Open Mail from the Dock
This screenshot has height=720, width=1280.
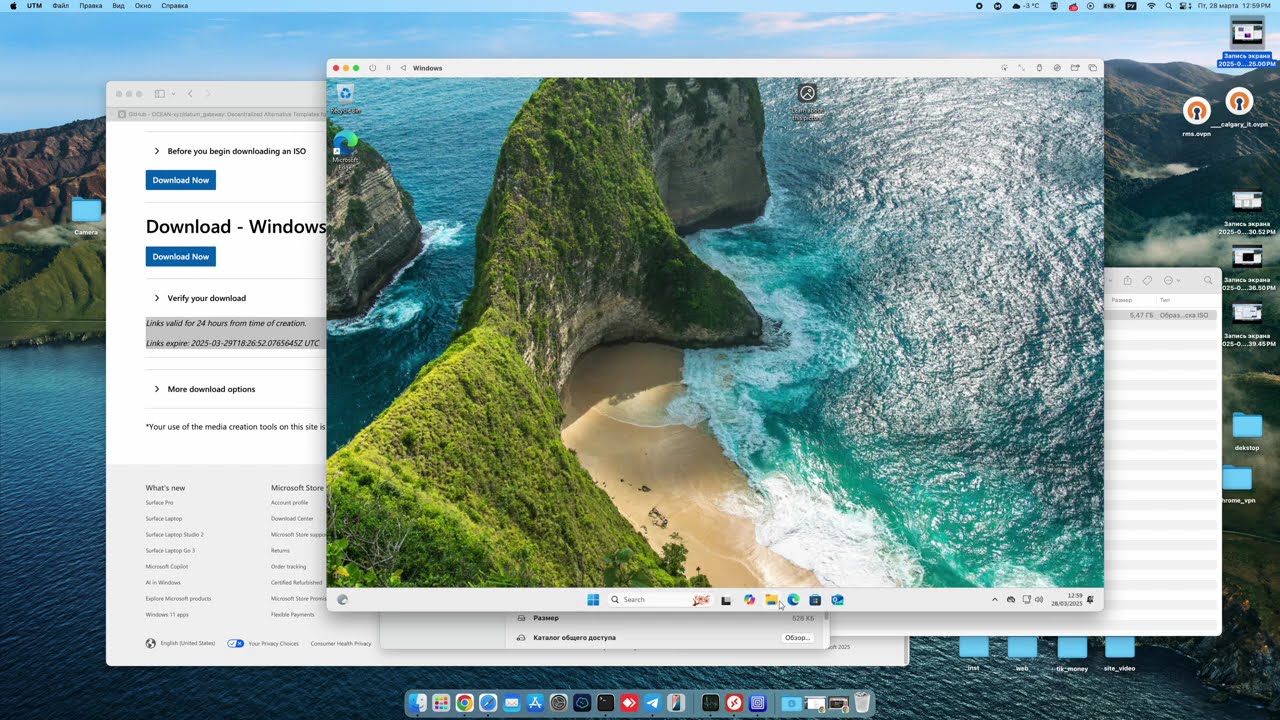point(511,703)
